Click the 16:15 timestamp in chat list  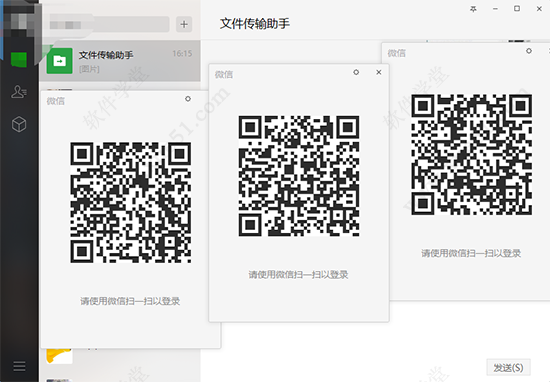tap(182, 54)
